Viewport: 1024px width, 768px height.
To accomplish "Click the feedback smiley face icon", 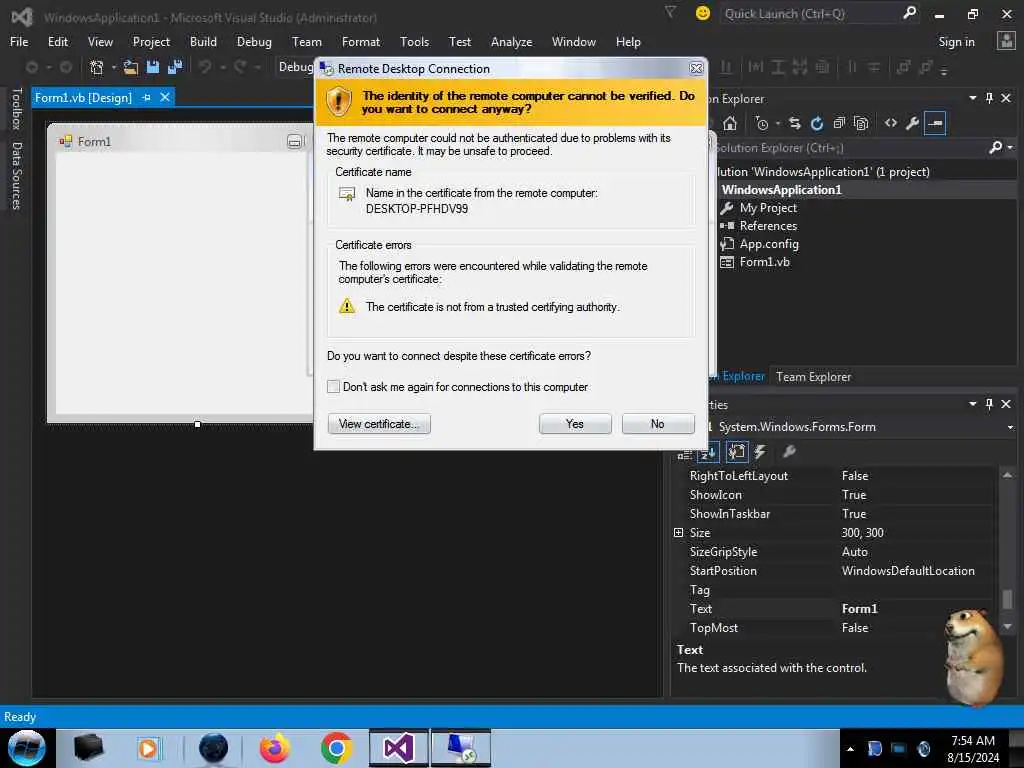I will click(x=703, y=13).
